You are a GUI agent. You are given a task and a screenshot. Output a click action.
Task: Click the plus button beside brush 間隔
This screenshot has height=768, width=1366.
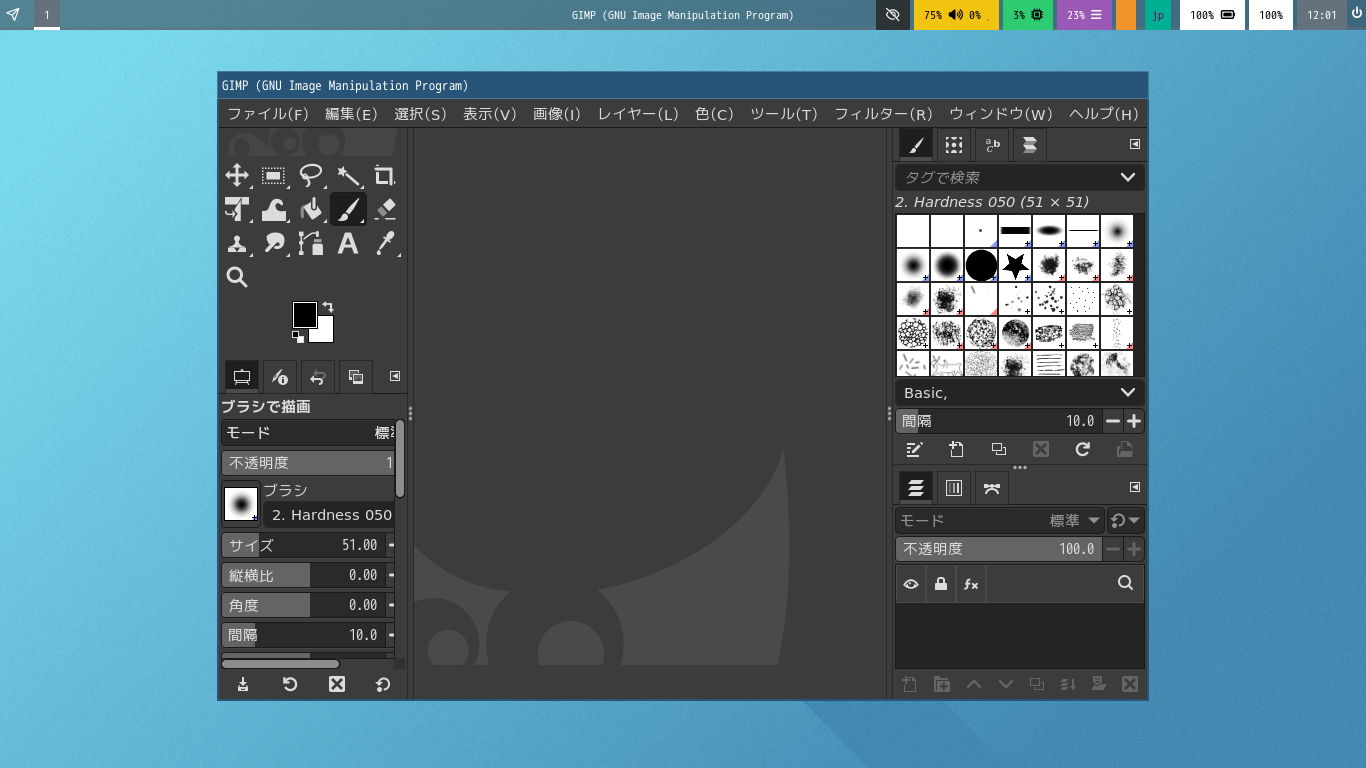(x=1133, y=421)
